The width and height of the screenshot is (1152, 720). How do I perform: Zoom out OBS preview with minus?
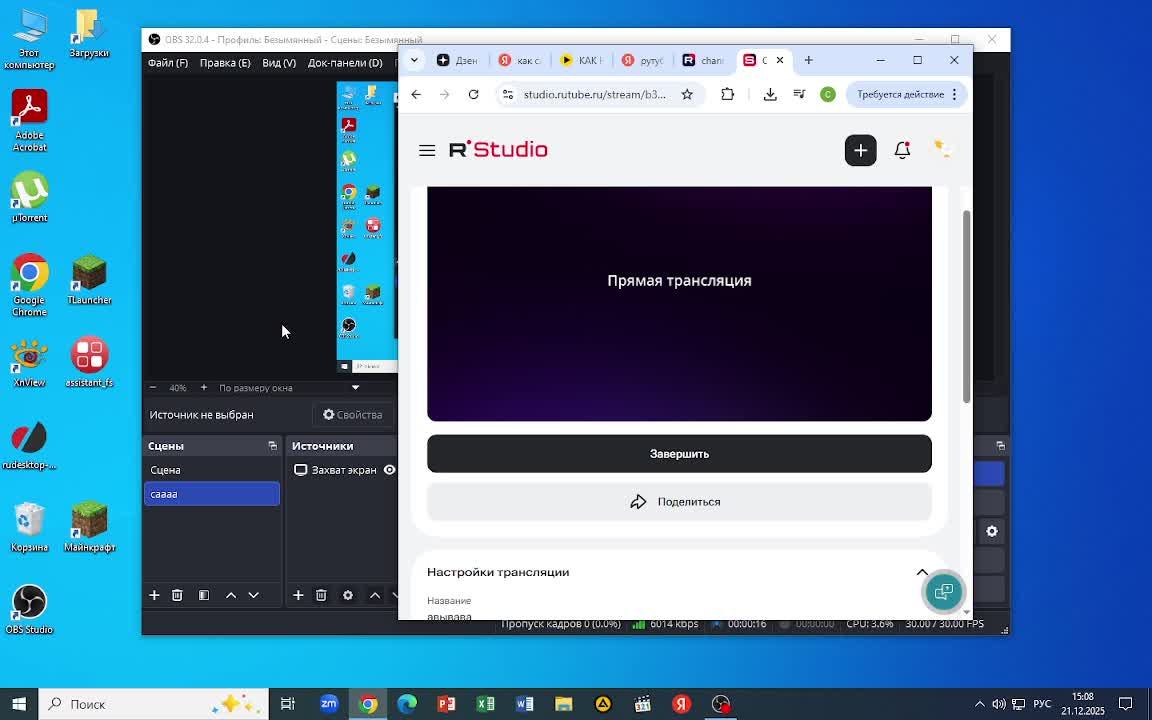click(x=153, y=387)
